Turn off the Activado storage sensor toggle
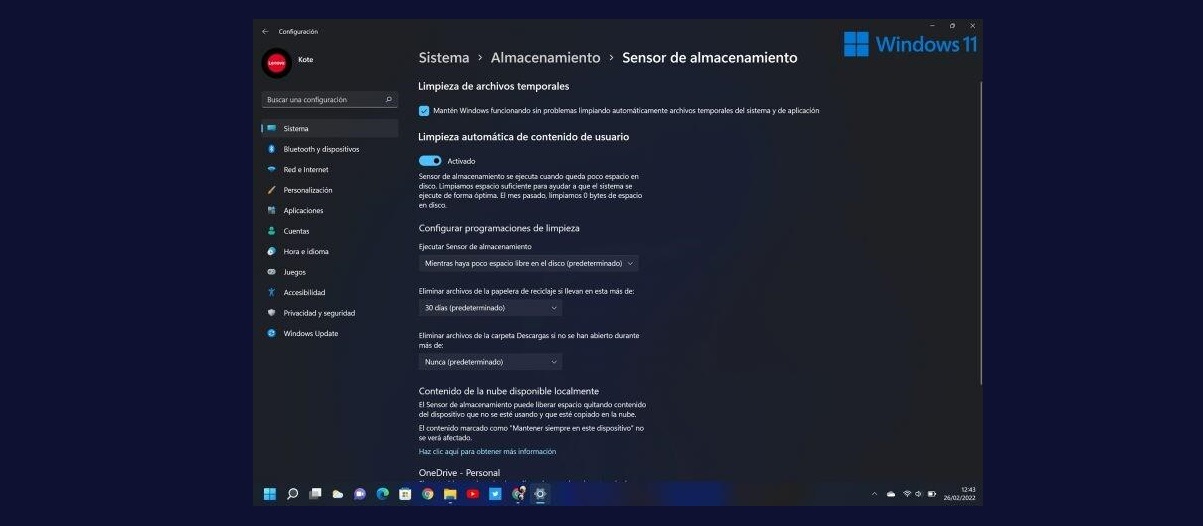Image resolution: width=1203 pixels, height=526 pixels. coord(430,161)
